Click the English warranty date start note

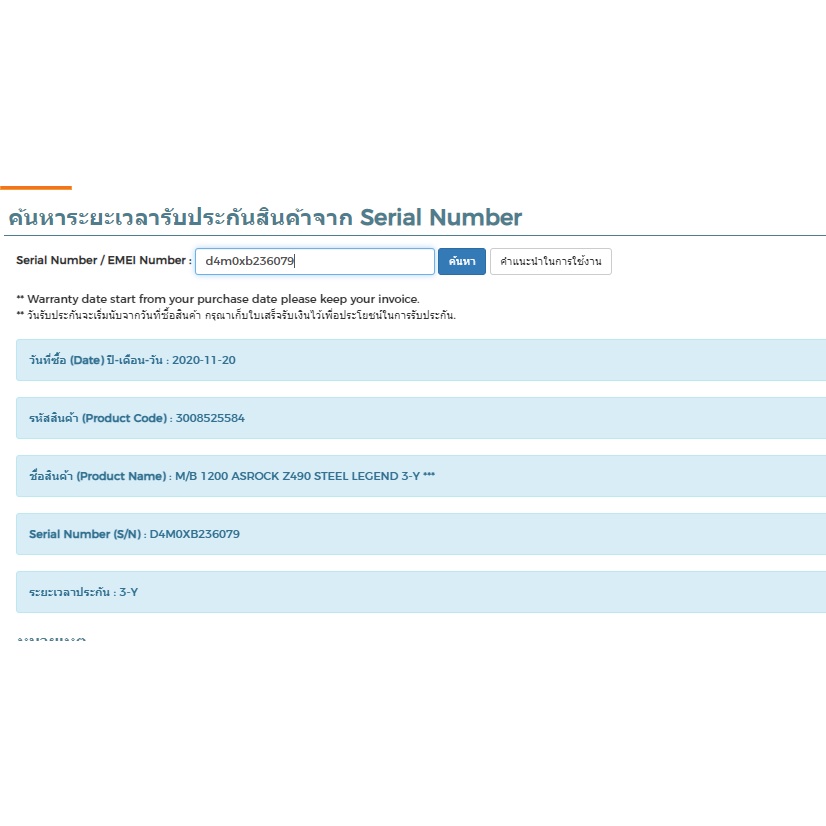pyautogui.click(x=218, y=299)
